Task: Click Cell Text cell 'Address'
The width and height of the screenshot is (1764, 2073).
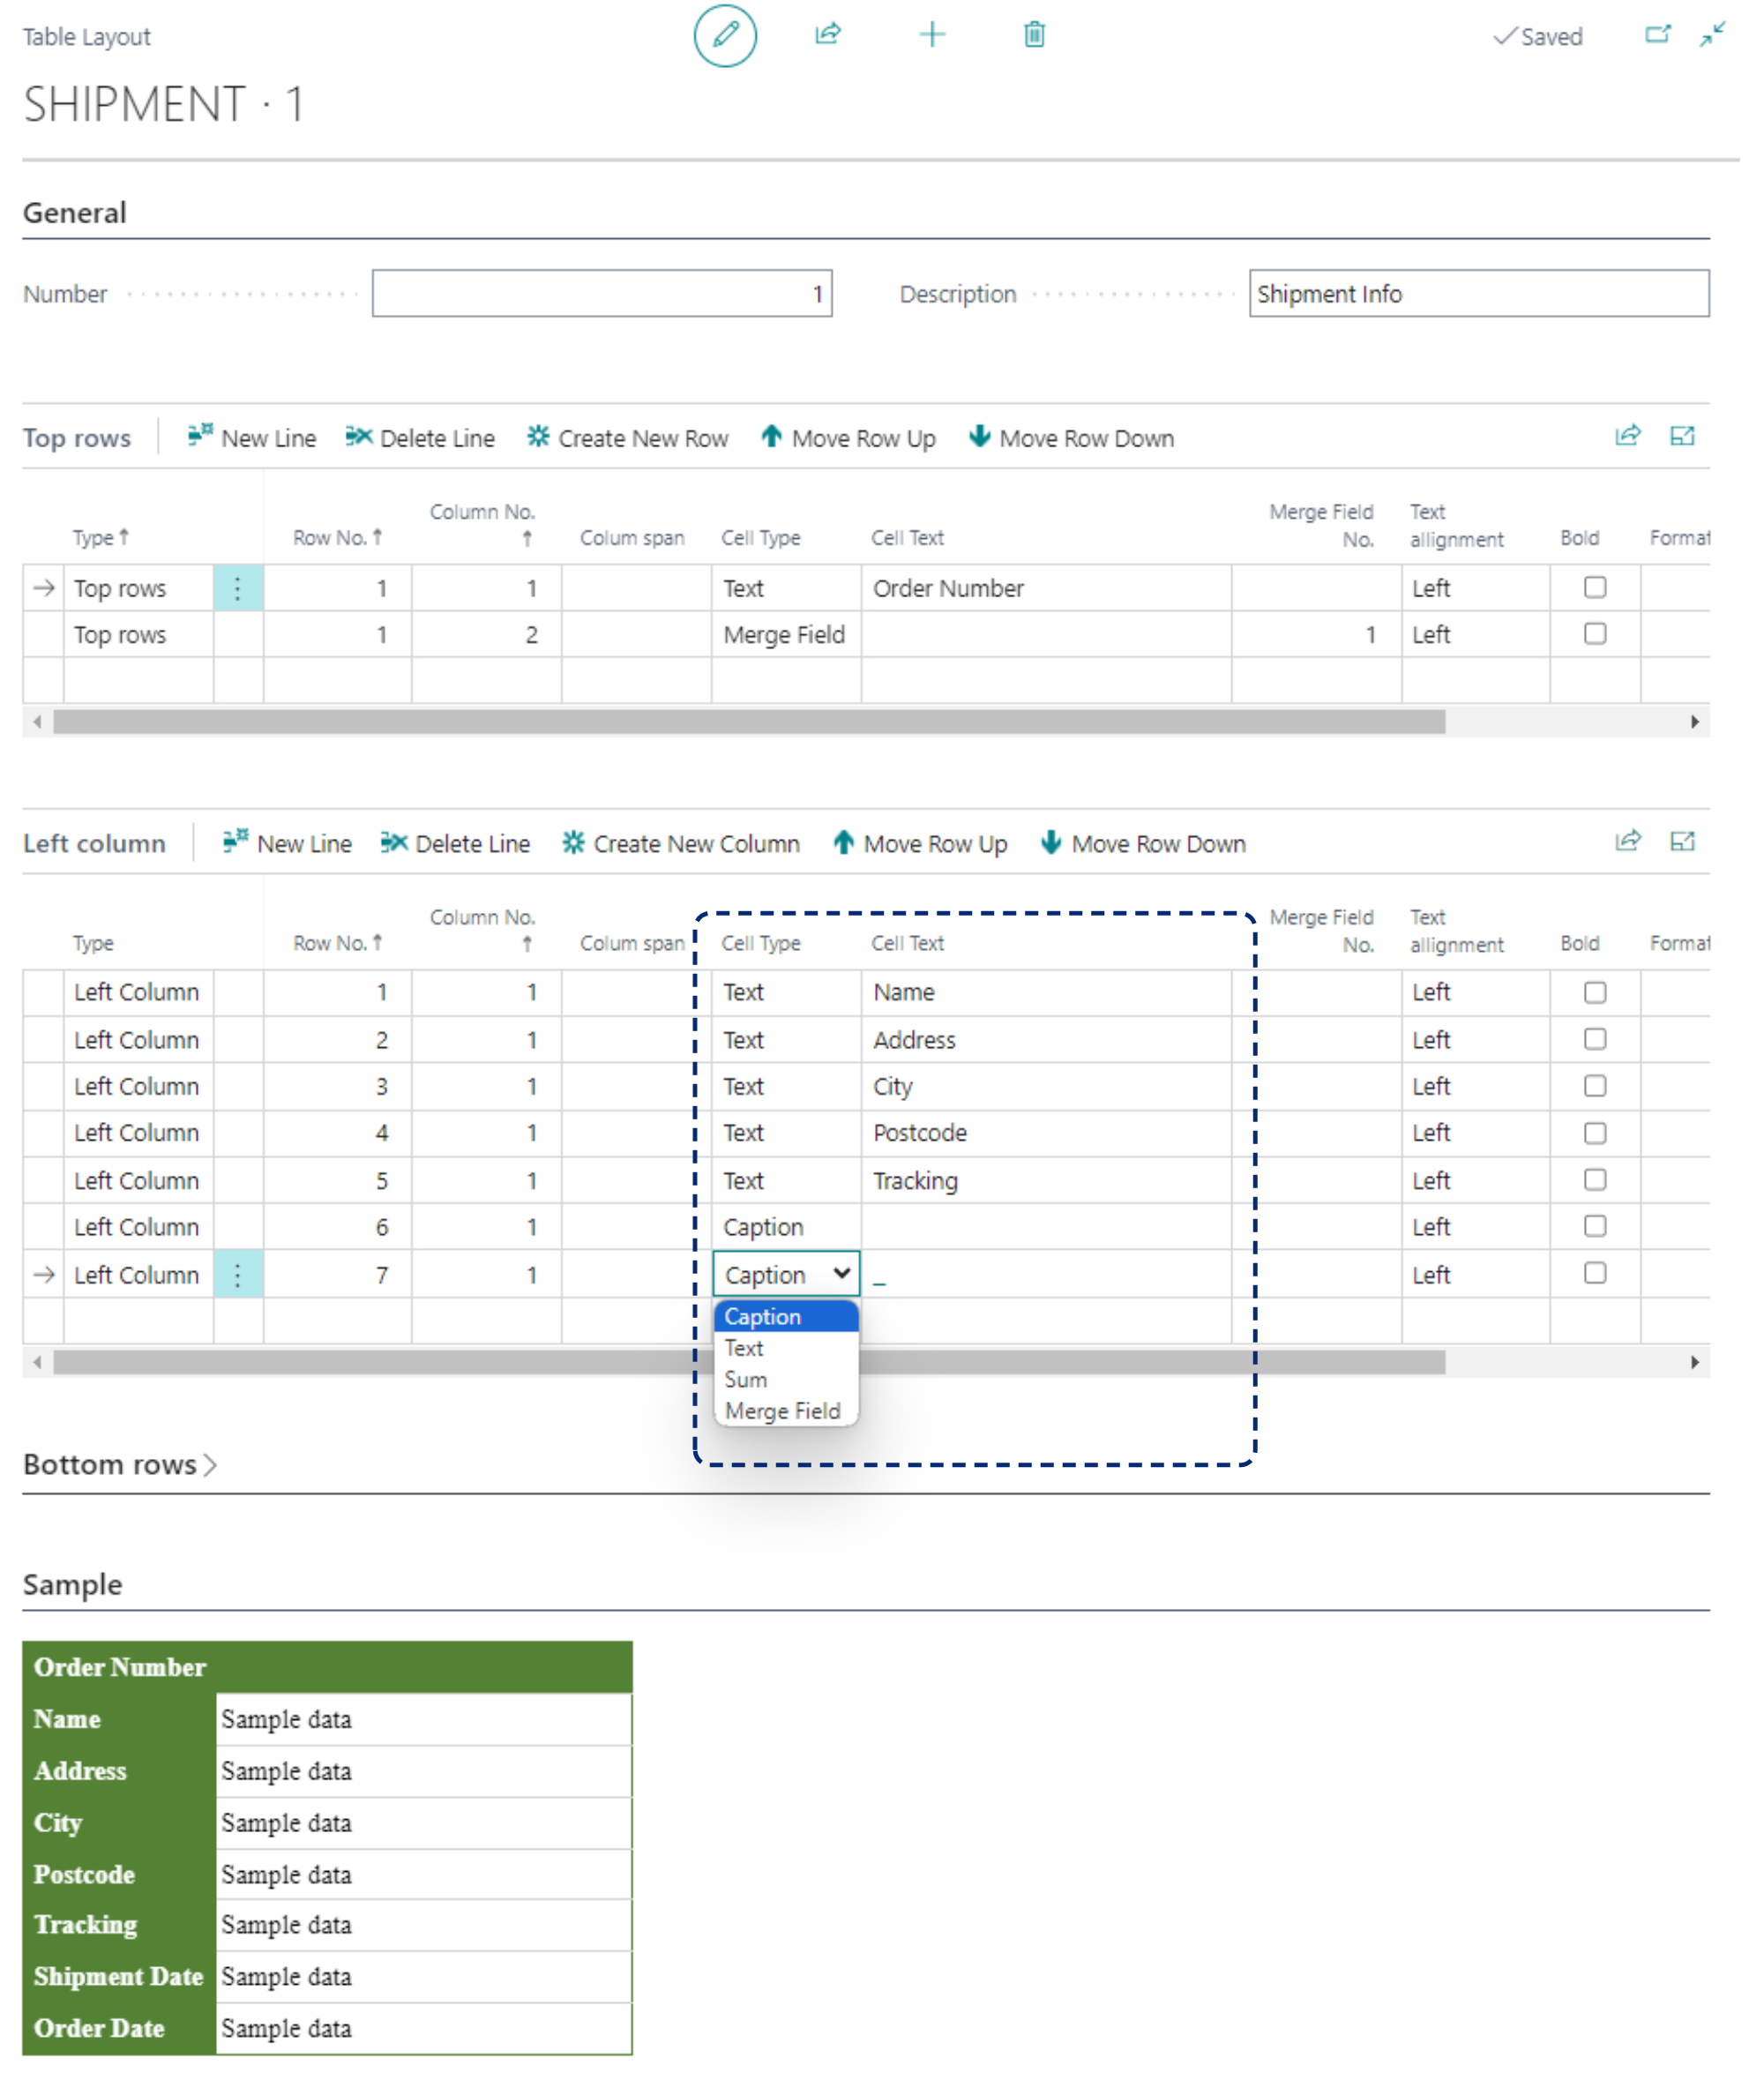Action: (1046, 1040)
